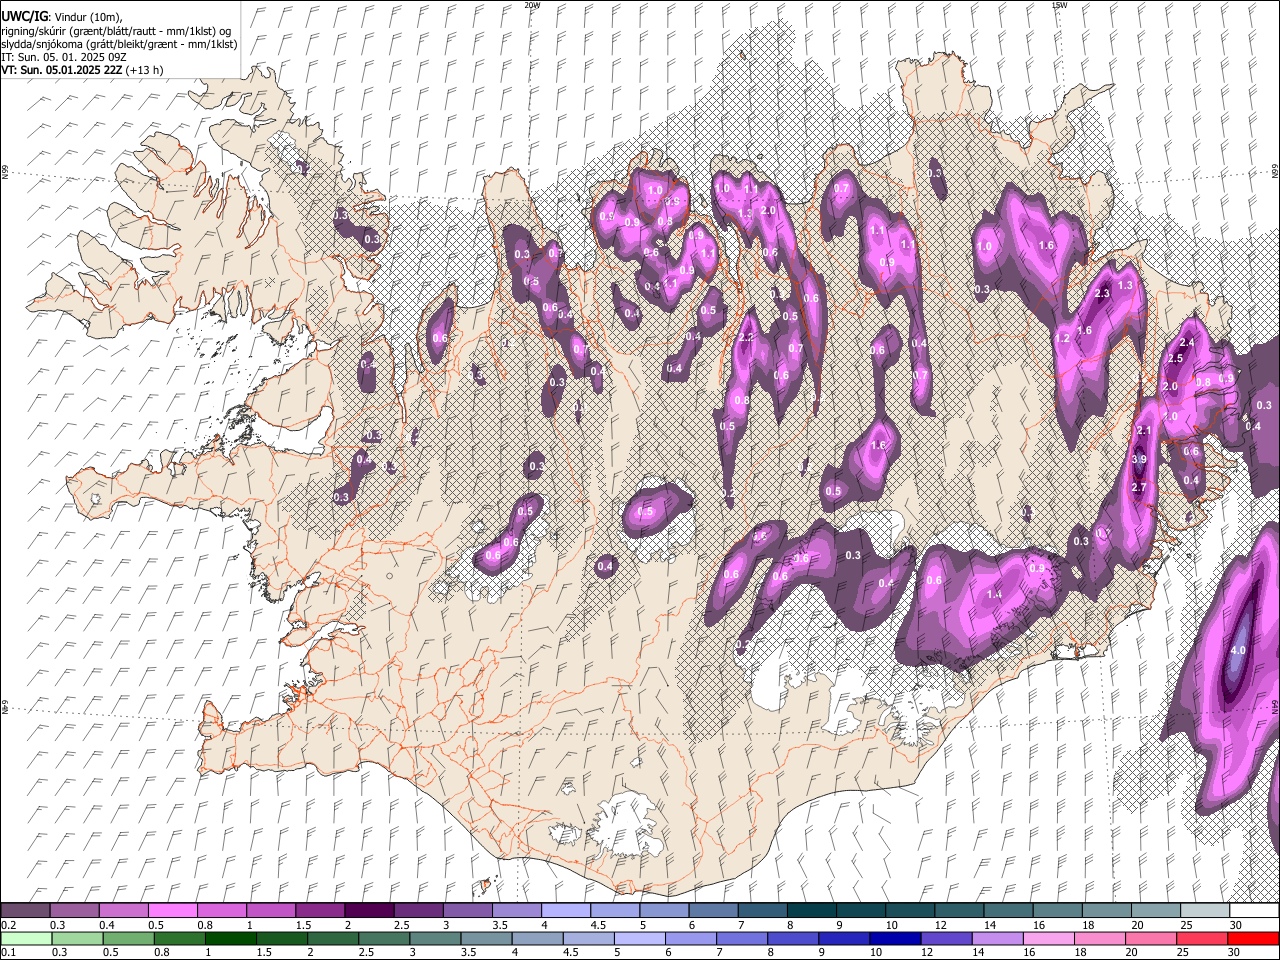This screenshot has height=960, width=1280.
Task: Select the navy rain legend swatch for 10–12 mm
Action: (894, 938)
